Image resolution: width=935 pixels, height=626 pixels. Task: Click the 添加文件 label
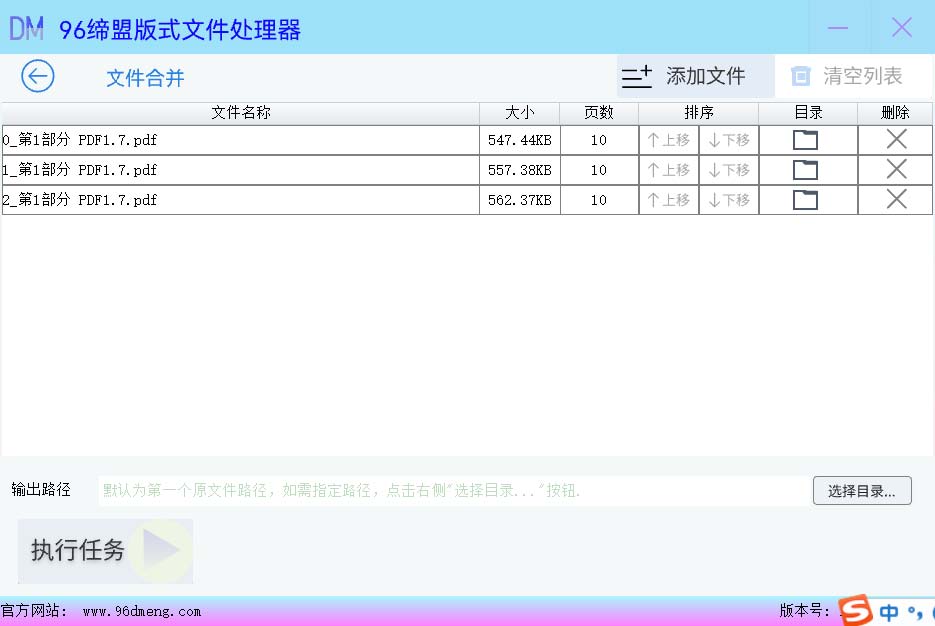click(x=705, y=76)
